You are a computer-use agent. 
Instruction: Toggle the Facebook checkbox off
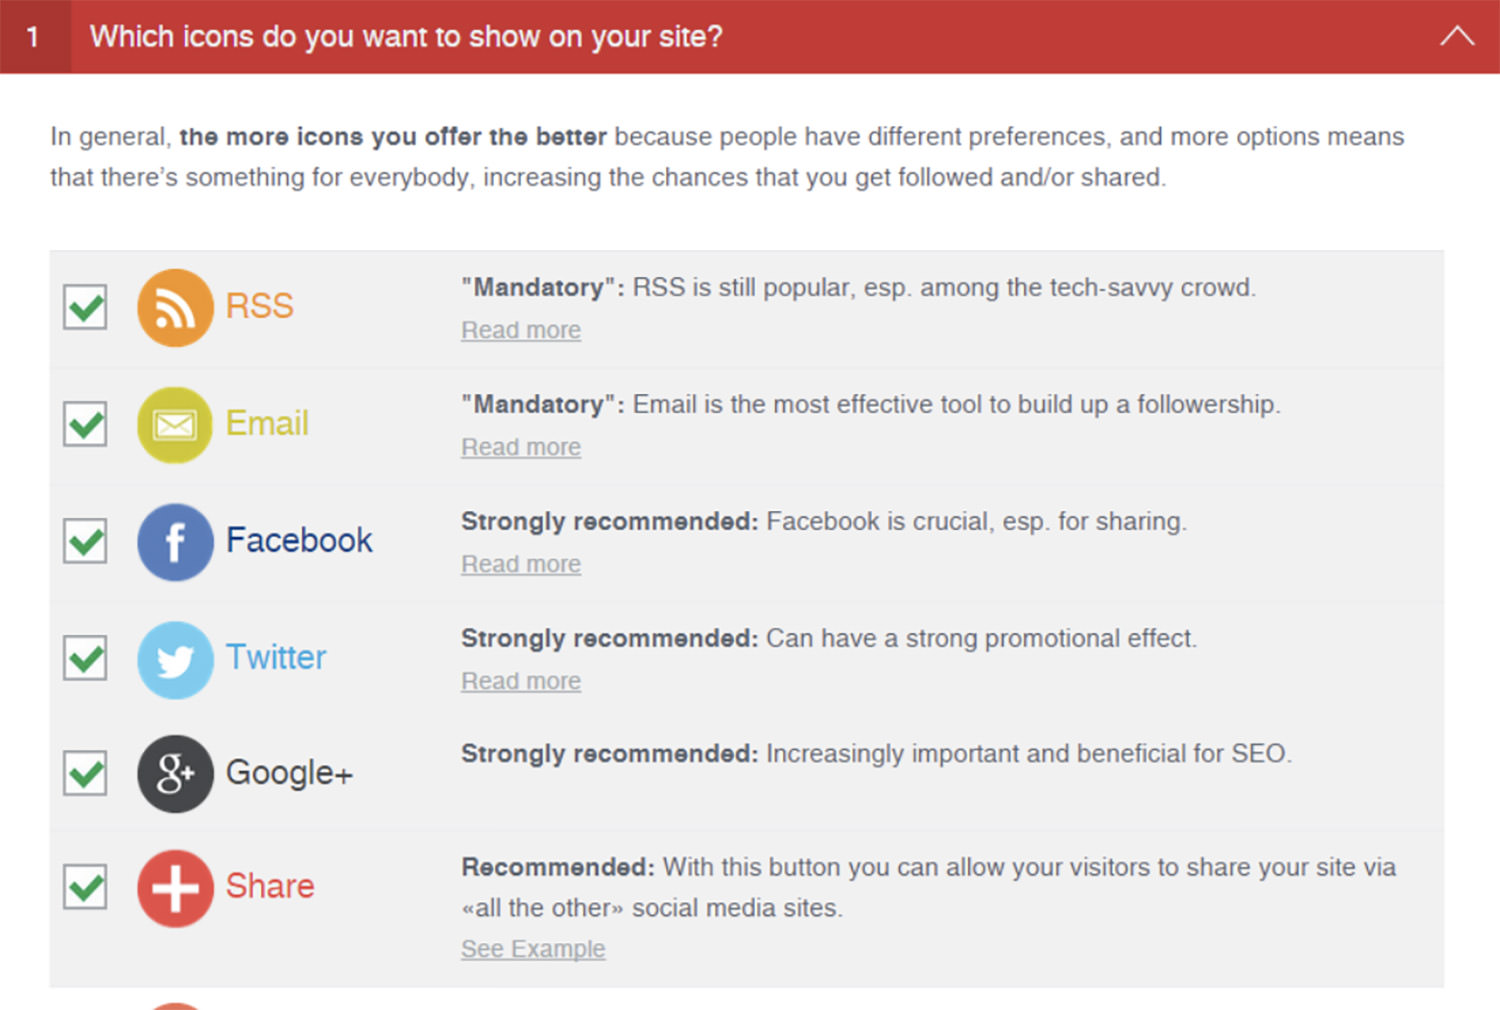tap(86, 542)
